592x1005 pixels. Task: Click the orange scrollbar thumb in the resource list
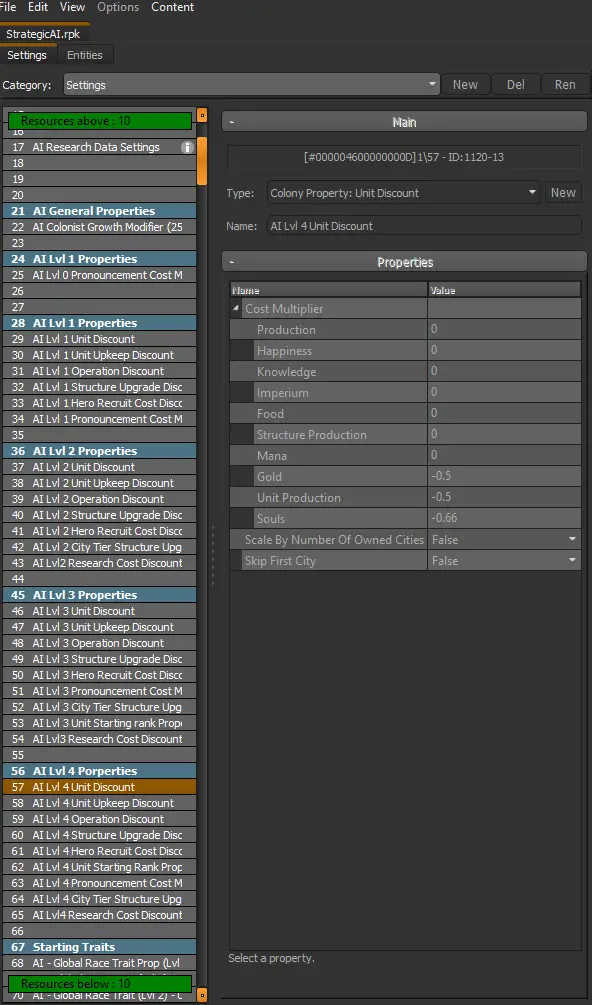click(202, 160)
